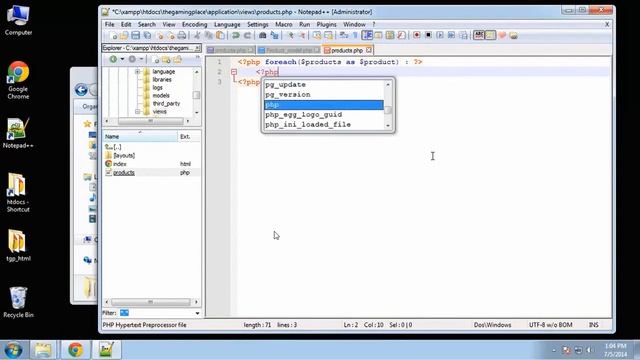The height and width of the screenshot is (360, 640).
Task: Click the New file icon in the toolbar
Action: [114, 36]
